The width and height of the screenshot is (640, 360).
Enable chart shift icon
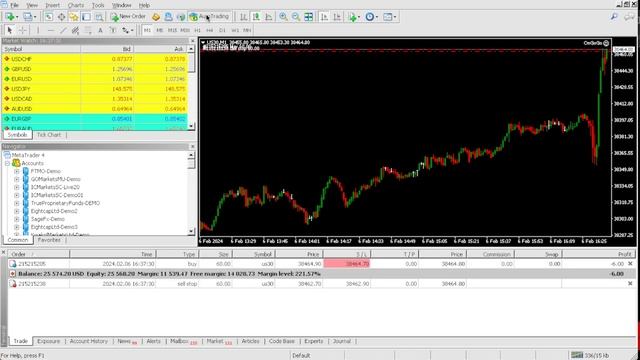coord(337,17)
